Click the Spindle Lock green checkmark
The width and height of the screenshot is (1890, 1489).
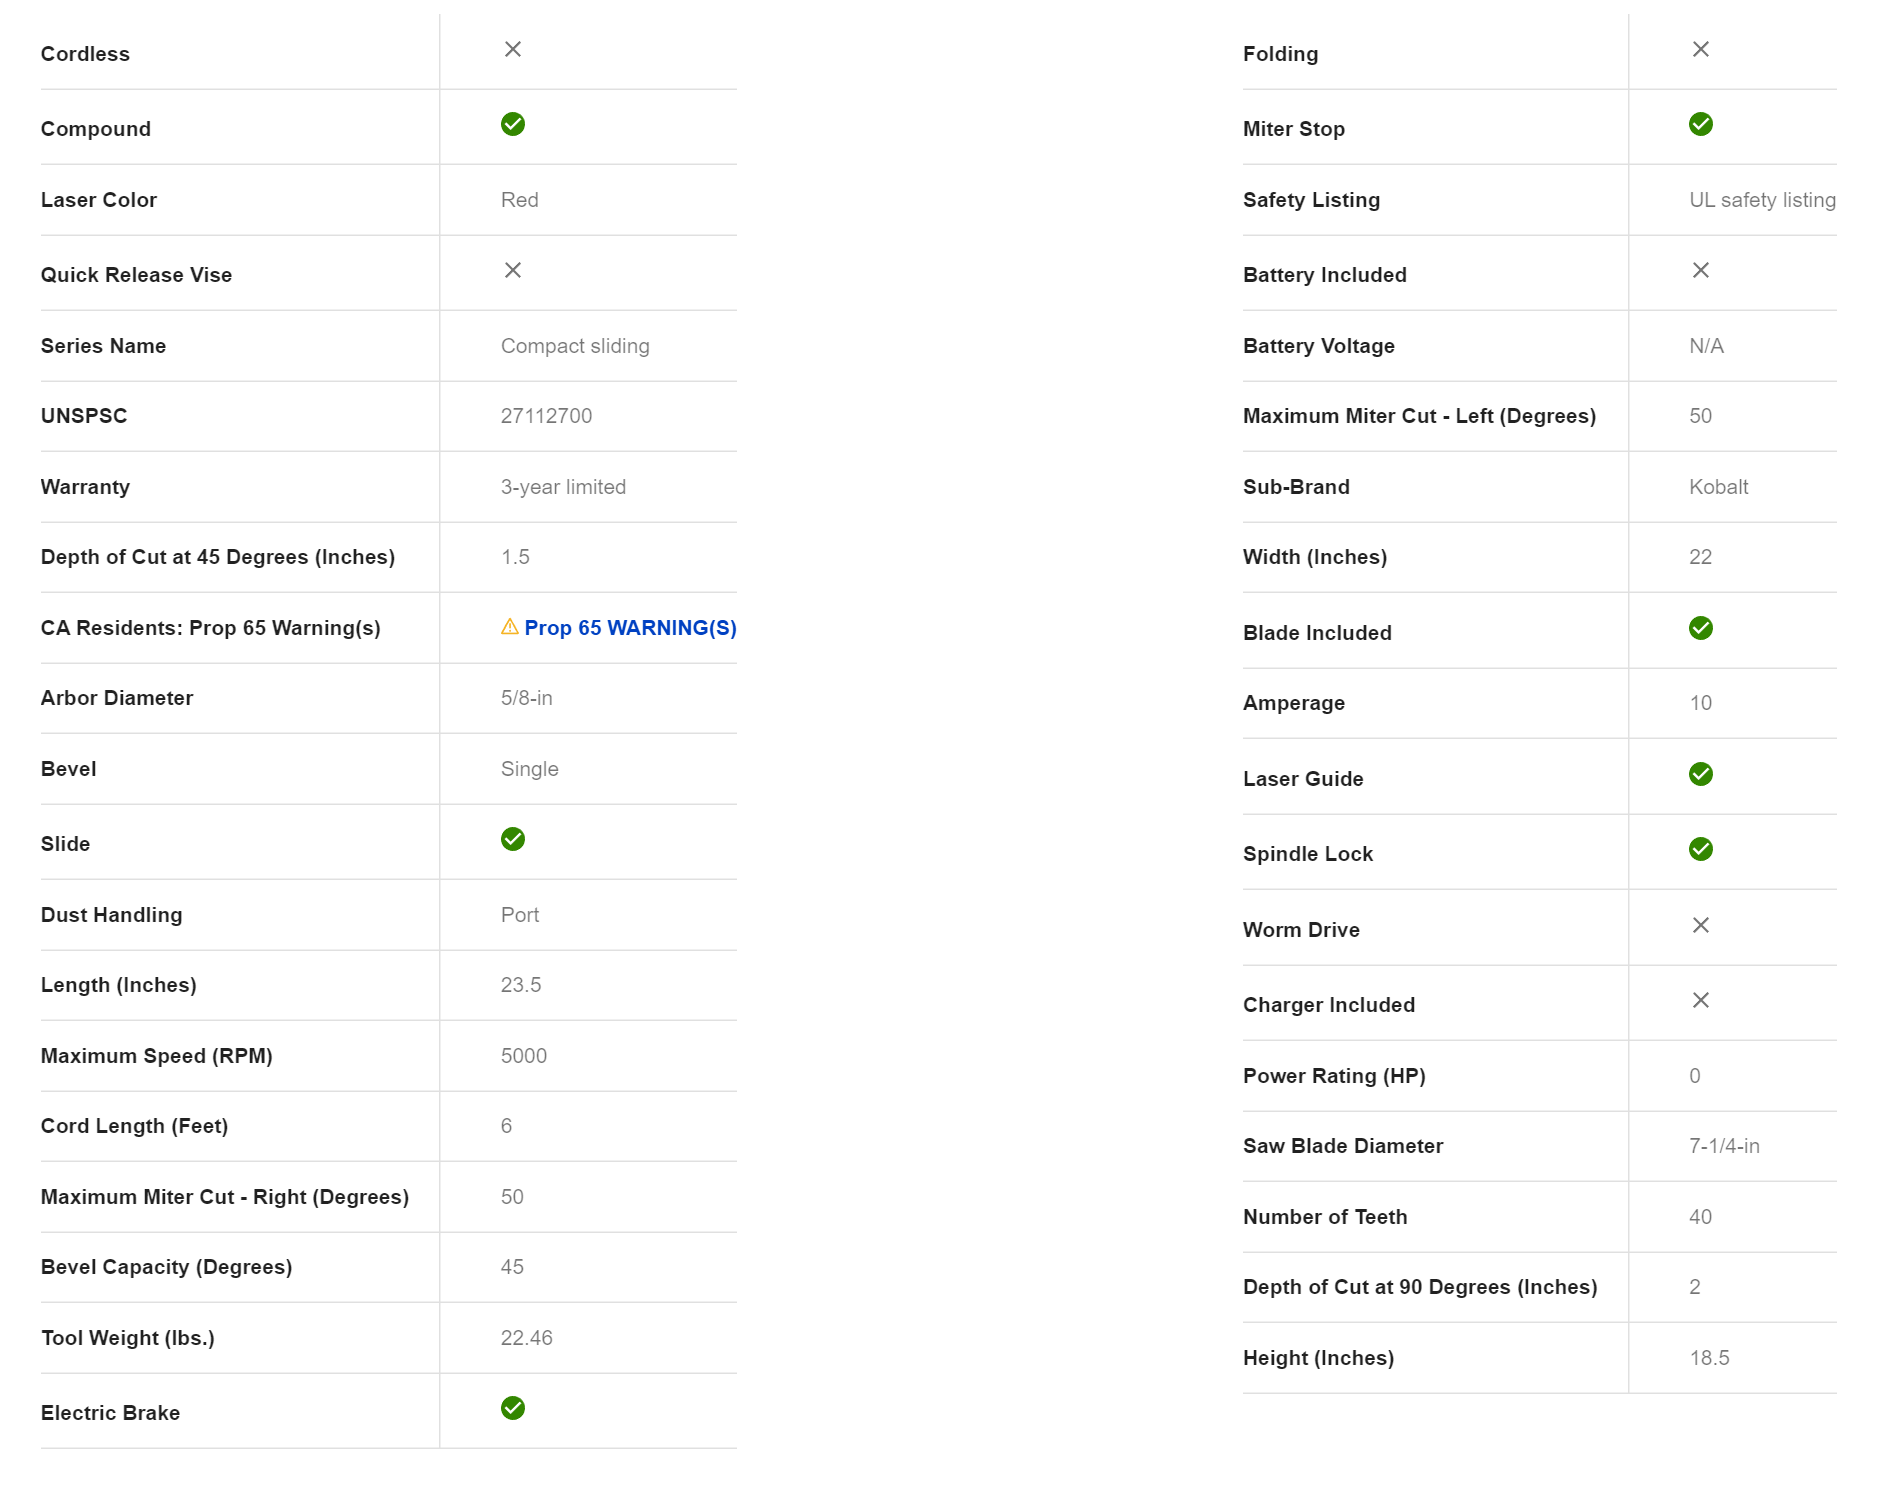click(1701, 849)
